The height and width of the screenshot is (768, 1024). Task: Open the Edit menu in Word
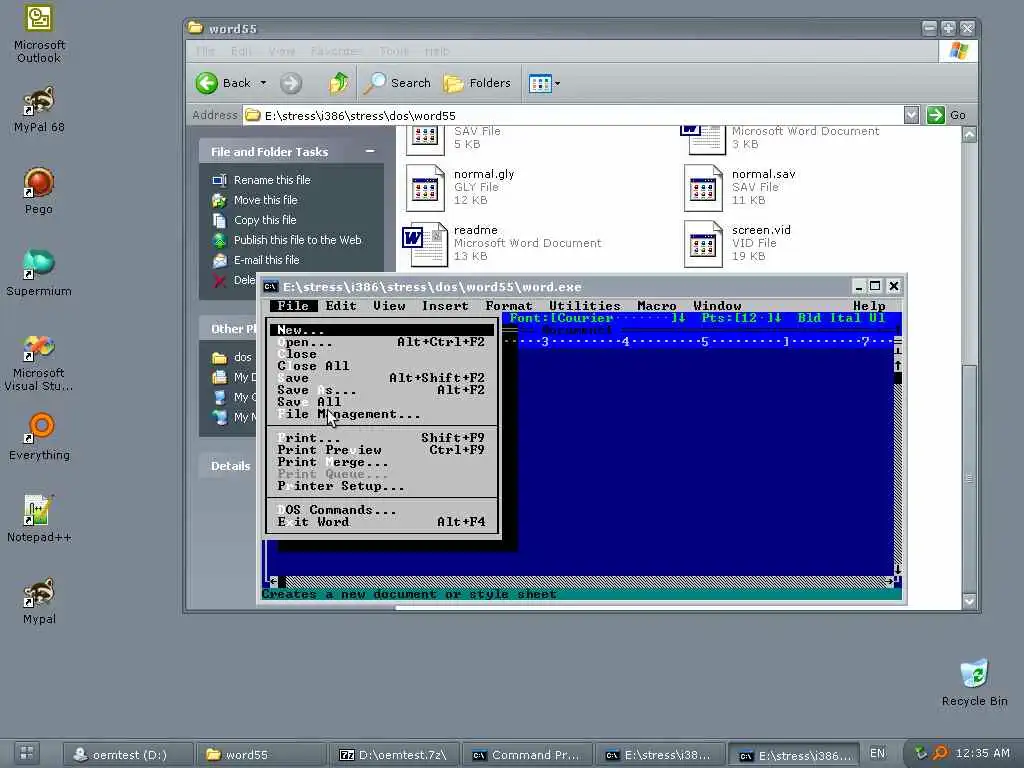coord(341,306)
